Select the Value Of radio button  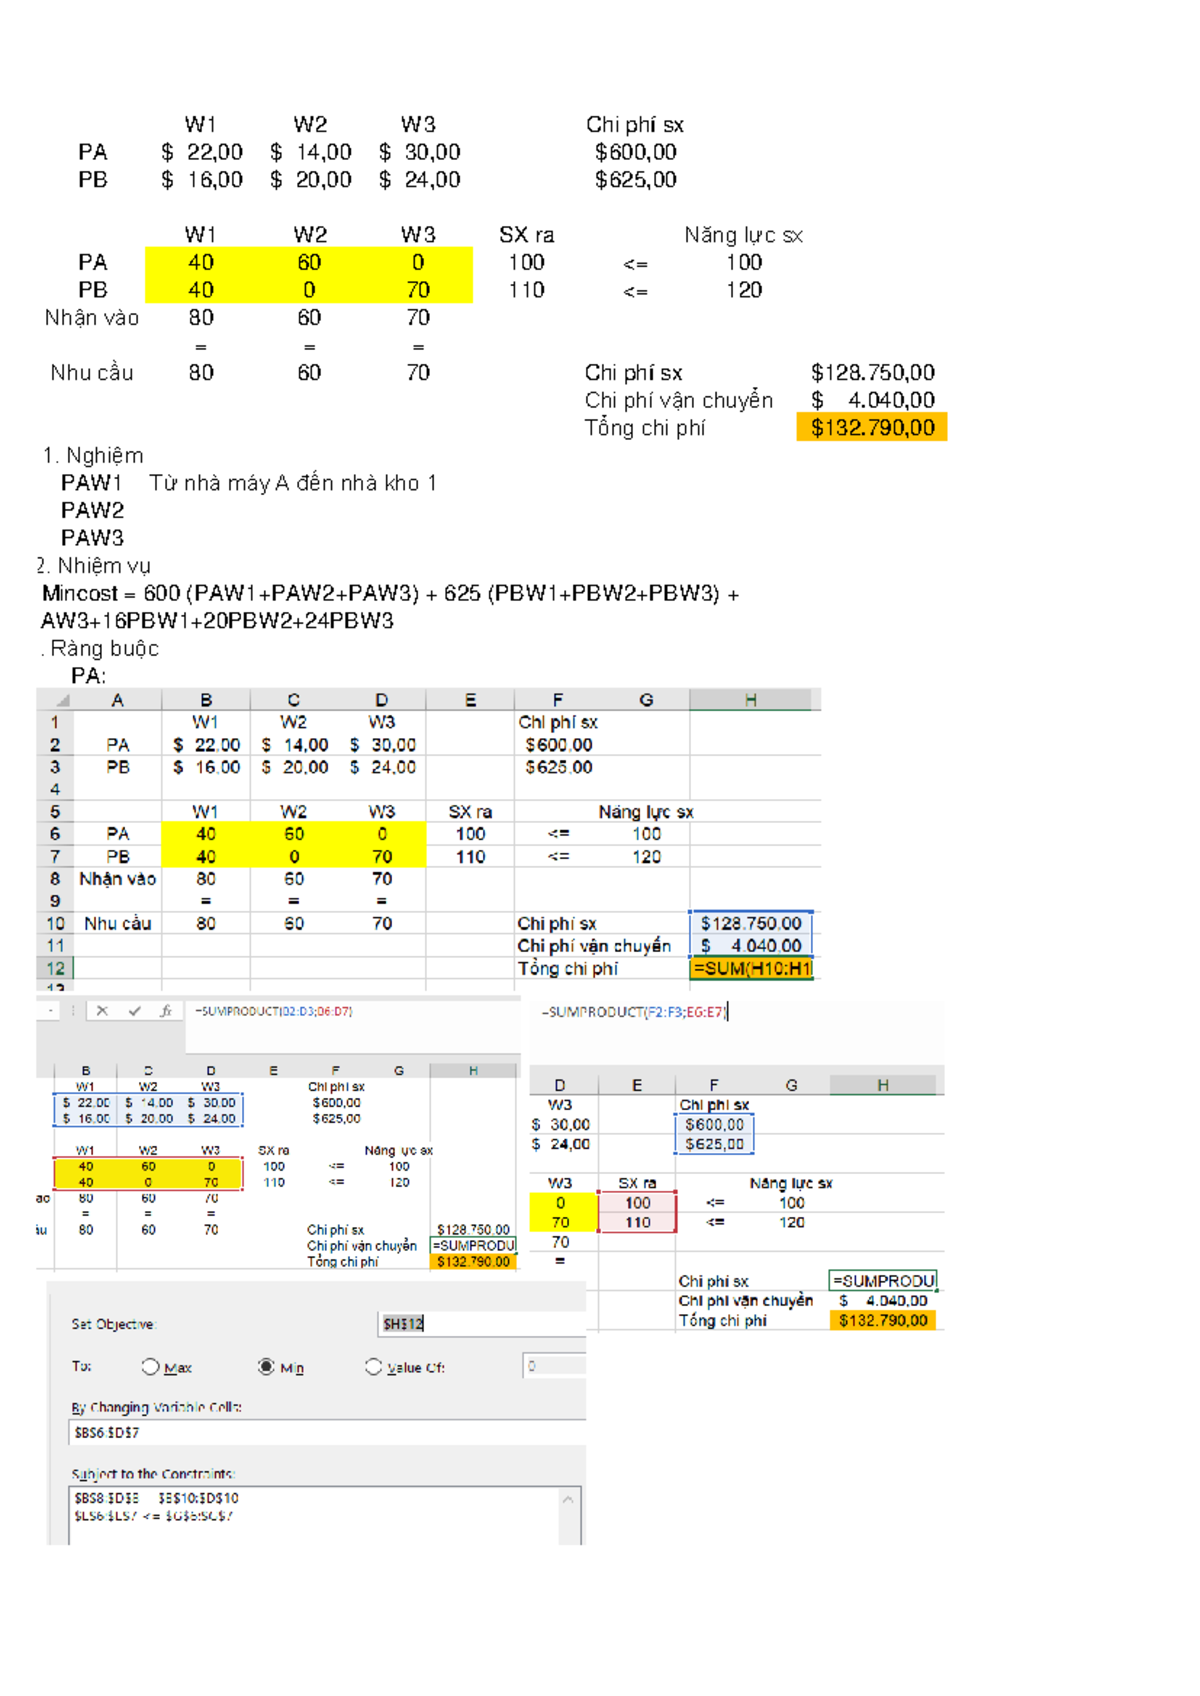373,1366
